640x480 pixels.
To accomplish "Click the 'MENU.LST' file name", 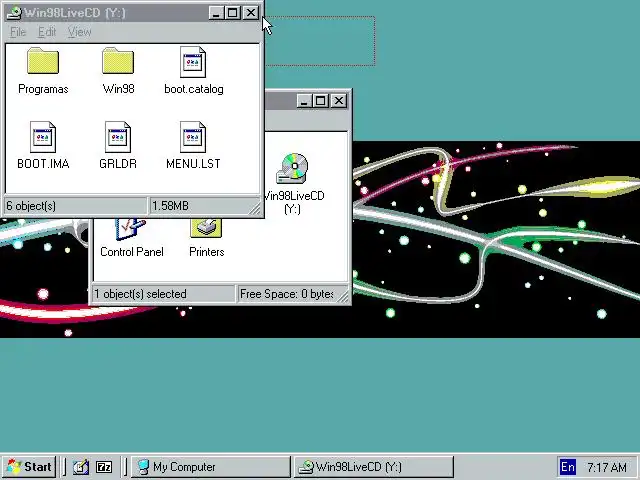I will (x=193, y=164).
